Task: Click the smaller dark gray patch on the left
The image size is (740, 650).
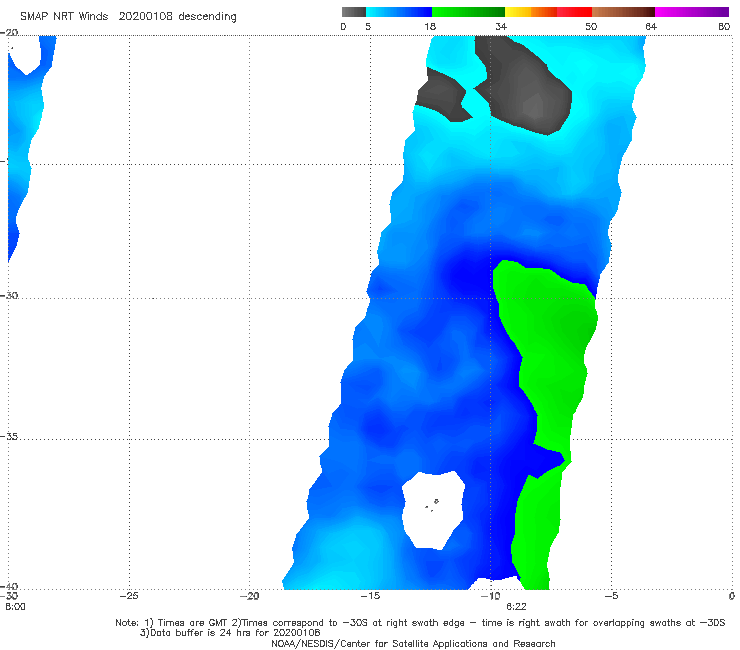Action: [443, 97]
